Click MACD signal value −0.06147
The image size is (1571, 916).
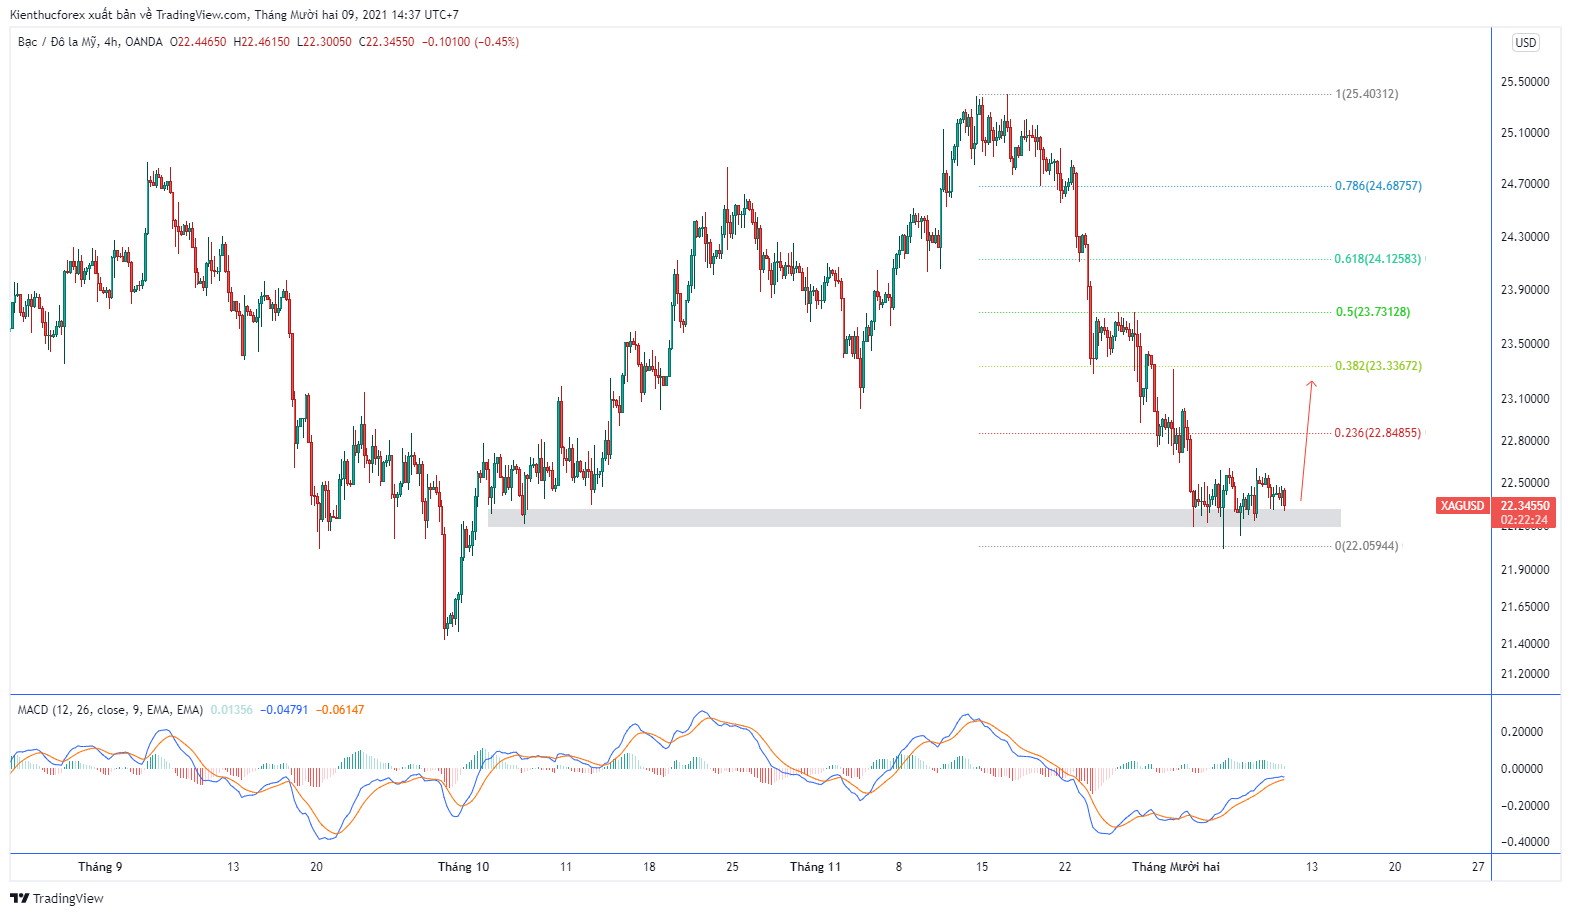click(340, 710)
